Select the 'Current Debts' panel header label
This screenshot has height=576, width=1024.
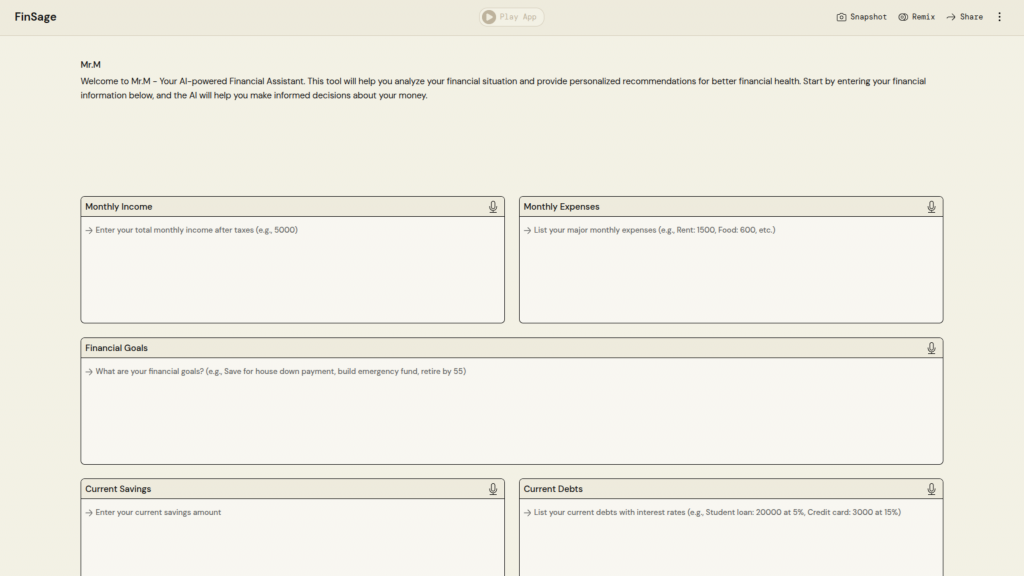coord(553,489)
